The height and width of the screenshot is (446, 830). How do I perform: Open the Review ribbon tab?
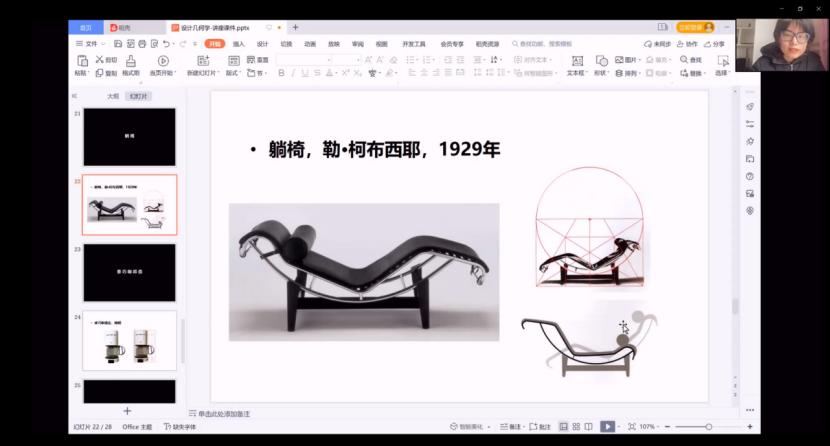coord(358,44)
